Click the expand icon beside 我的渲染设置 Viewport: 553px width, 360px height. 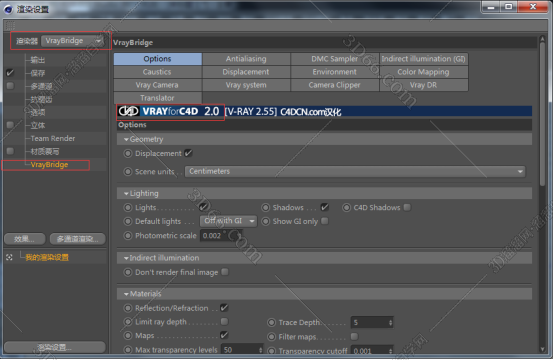click(9, 257)
